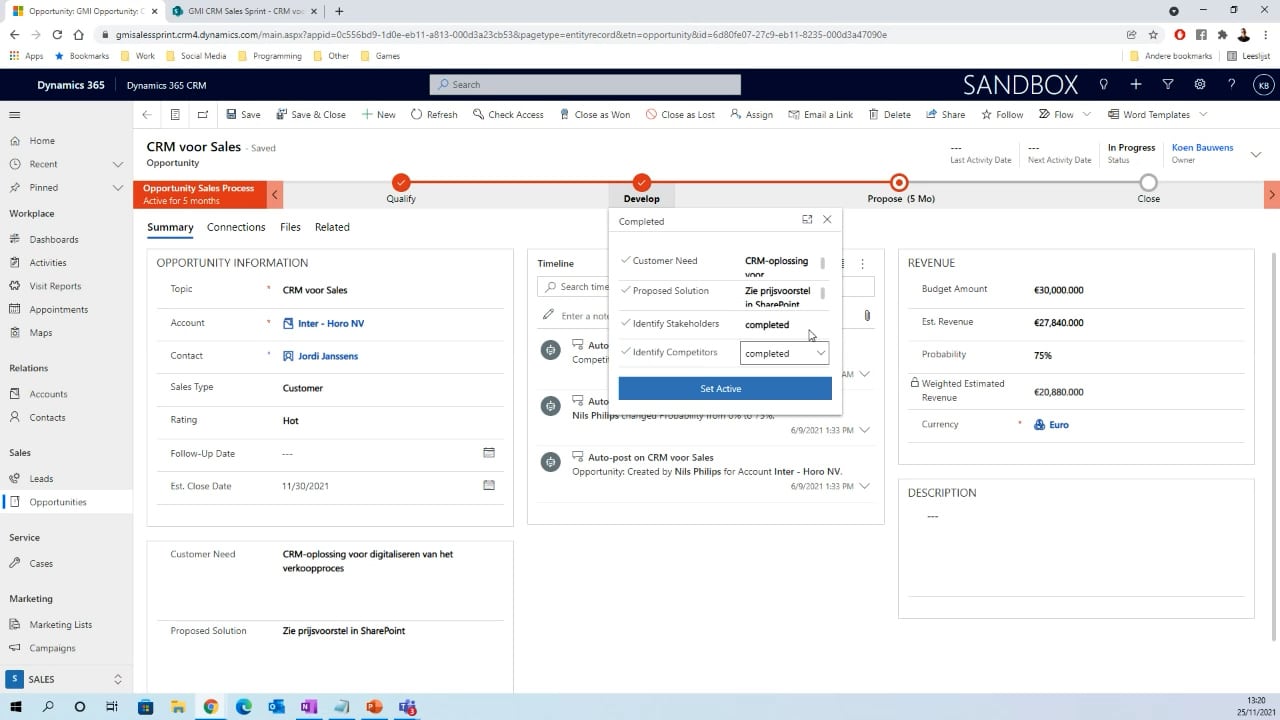
Task: Click Close as Lost
Action: [x=680, y=114]
